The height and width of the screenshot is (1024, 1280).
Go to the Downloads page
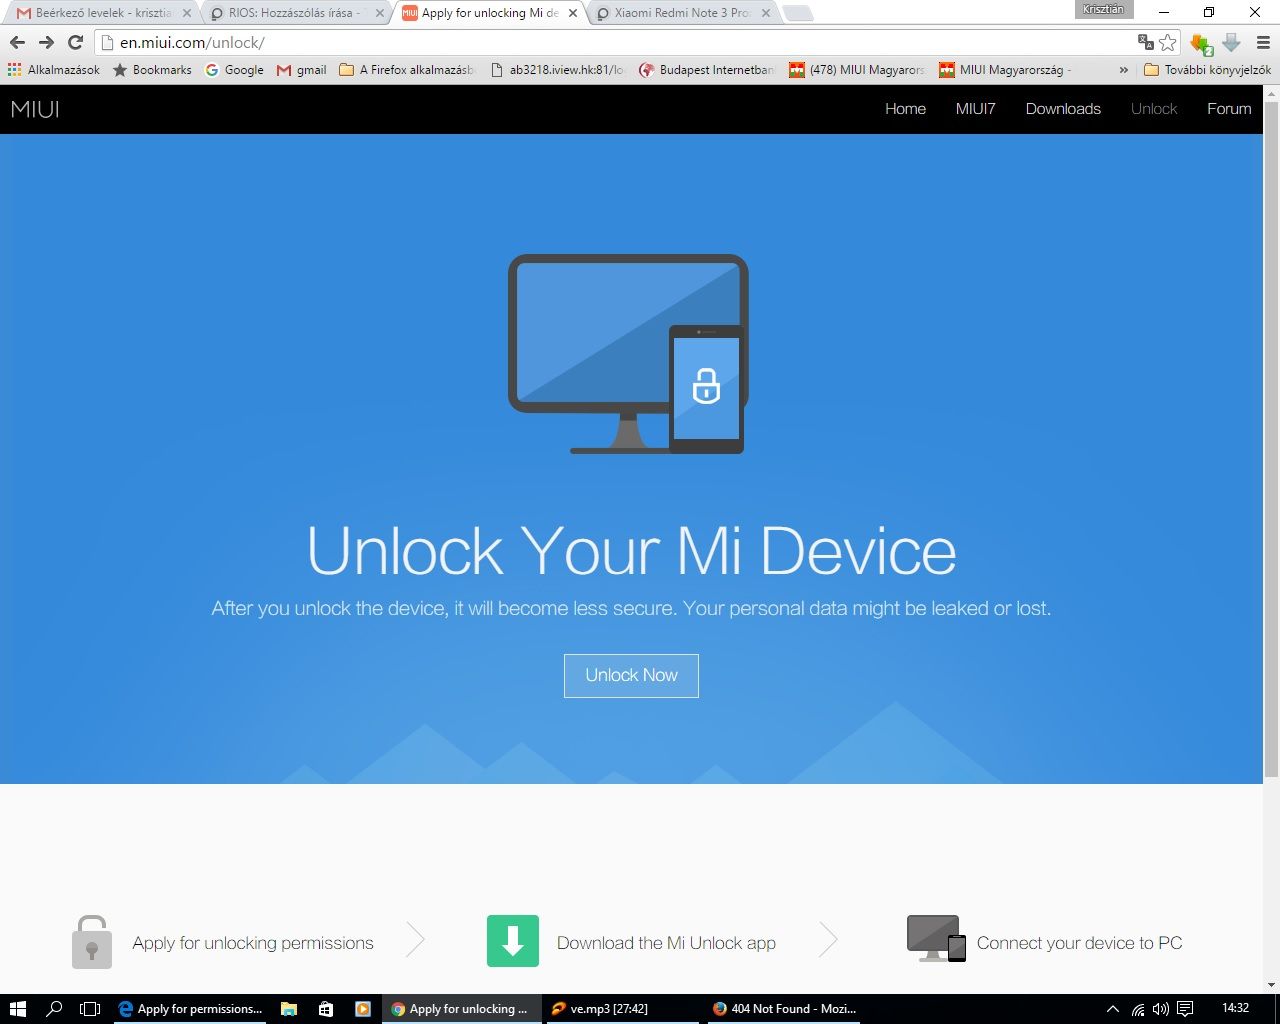tap(1063, 109)
